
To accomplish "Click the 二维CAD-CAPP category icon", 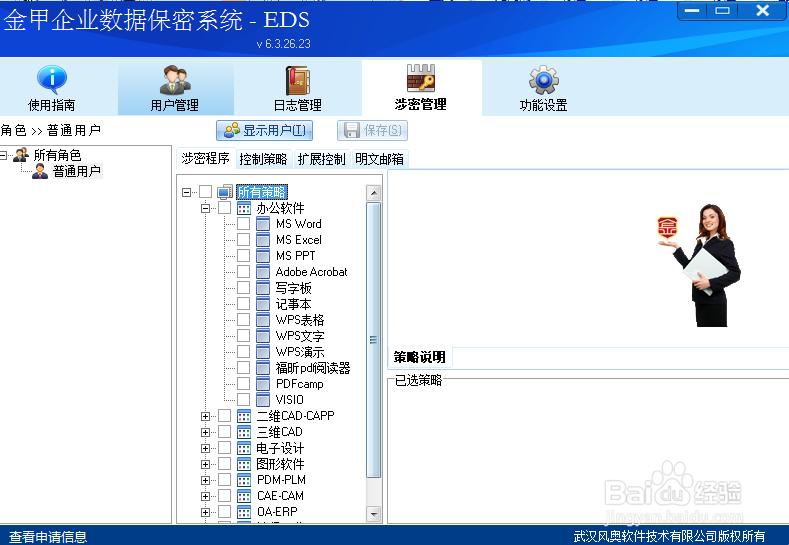I will pyautogui.click(x=244, y=416).
